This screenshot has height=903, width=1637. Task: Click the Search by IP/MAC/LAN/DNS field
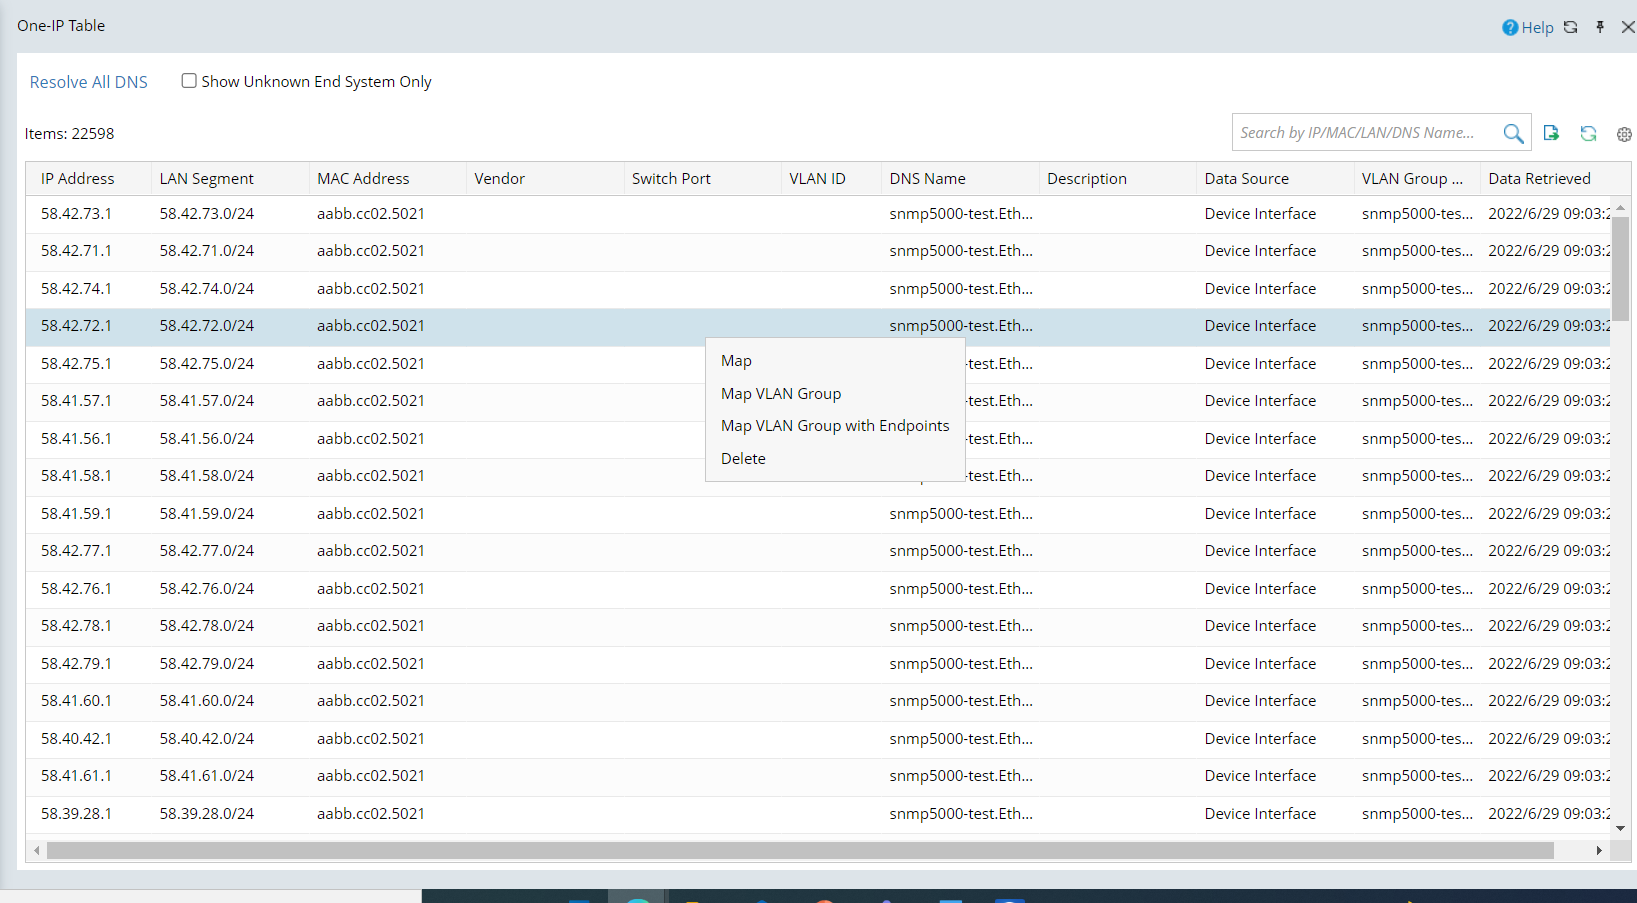(1365, 133)
